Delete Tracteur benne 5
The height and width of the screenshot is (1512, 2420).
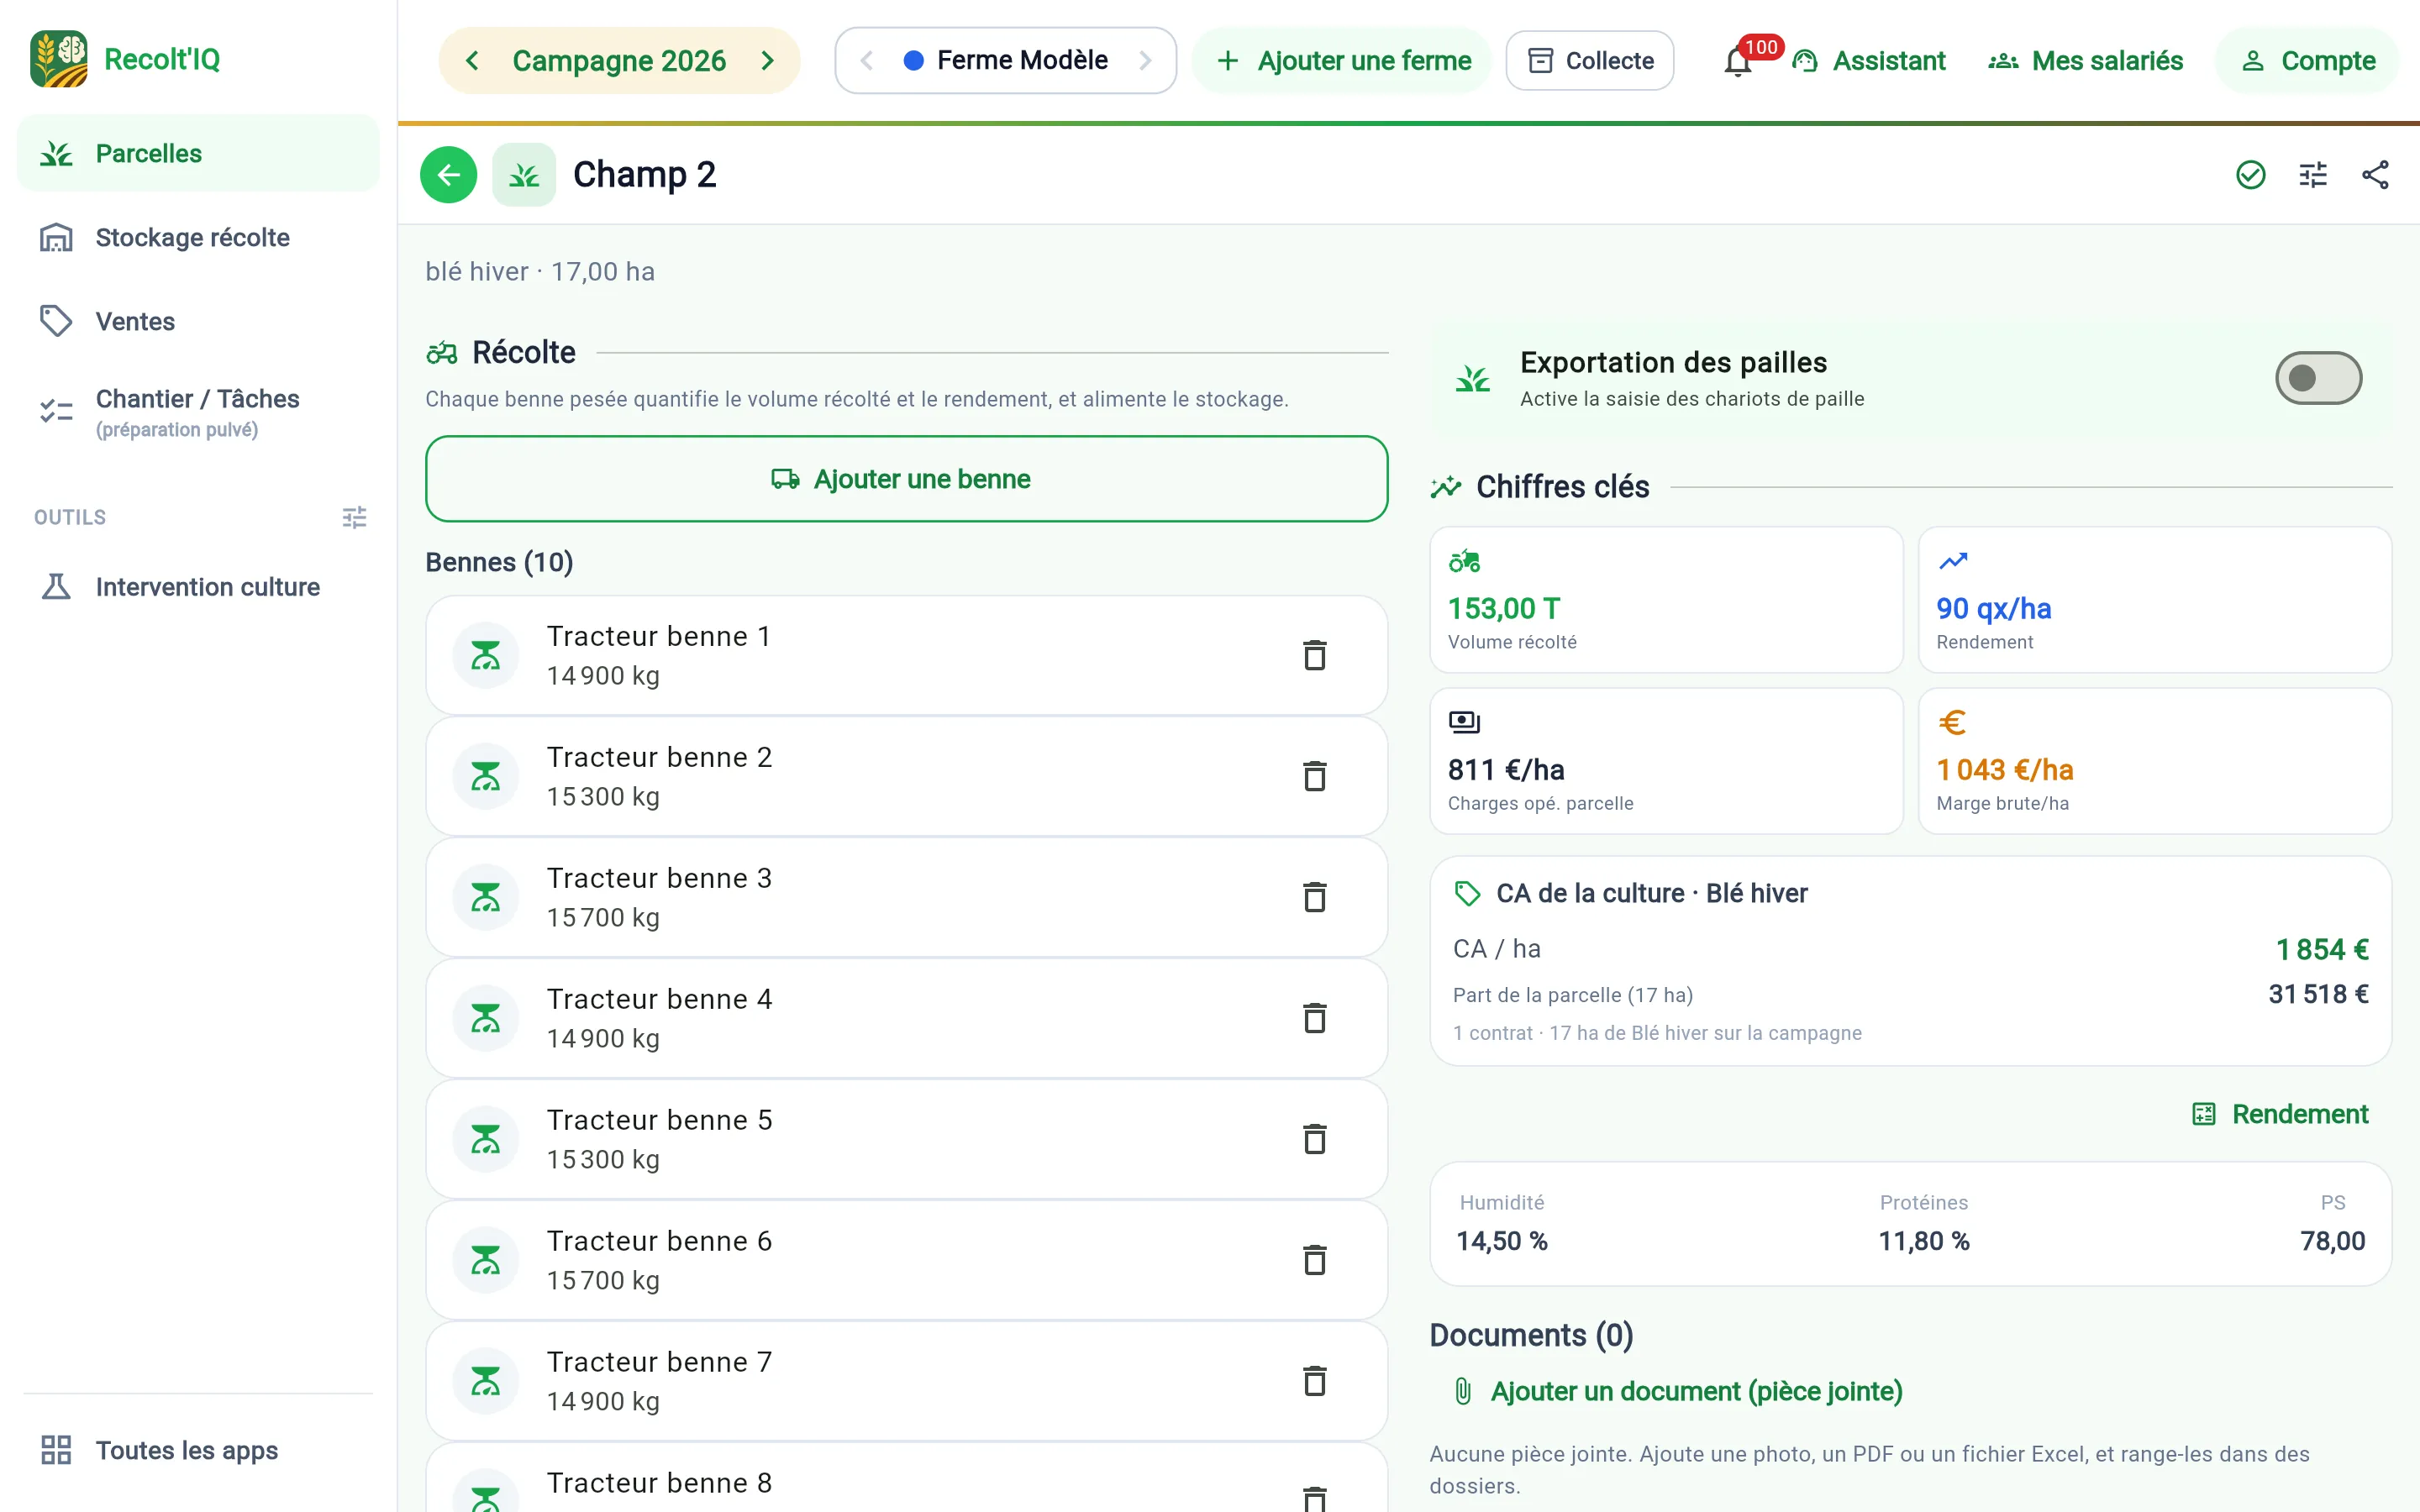click(x=1315, y=1139)
